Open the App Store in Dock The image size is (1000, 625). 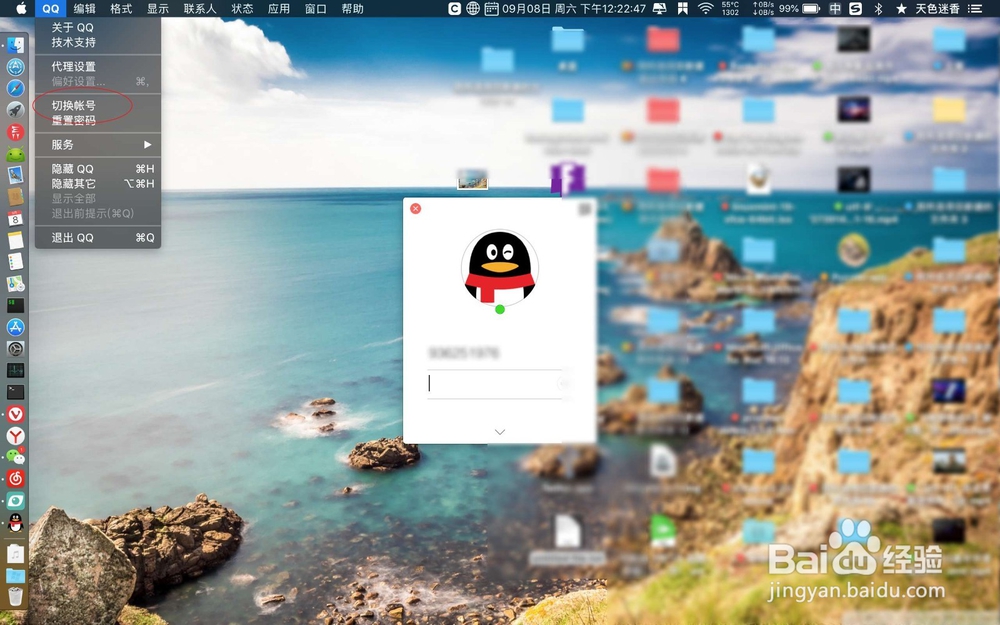point(15,327)
